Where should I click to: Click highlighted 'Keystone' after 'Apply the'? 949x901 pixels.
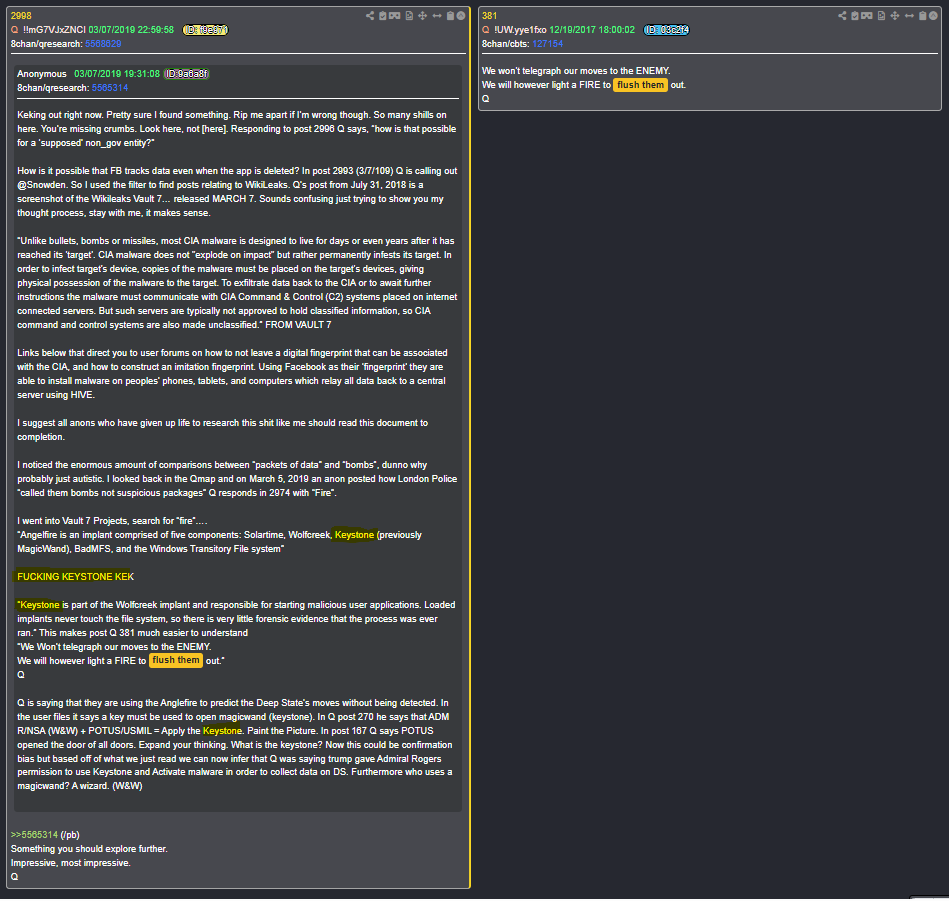(x=222, y=731)
